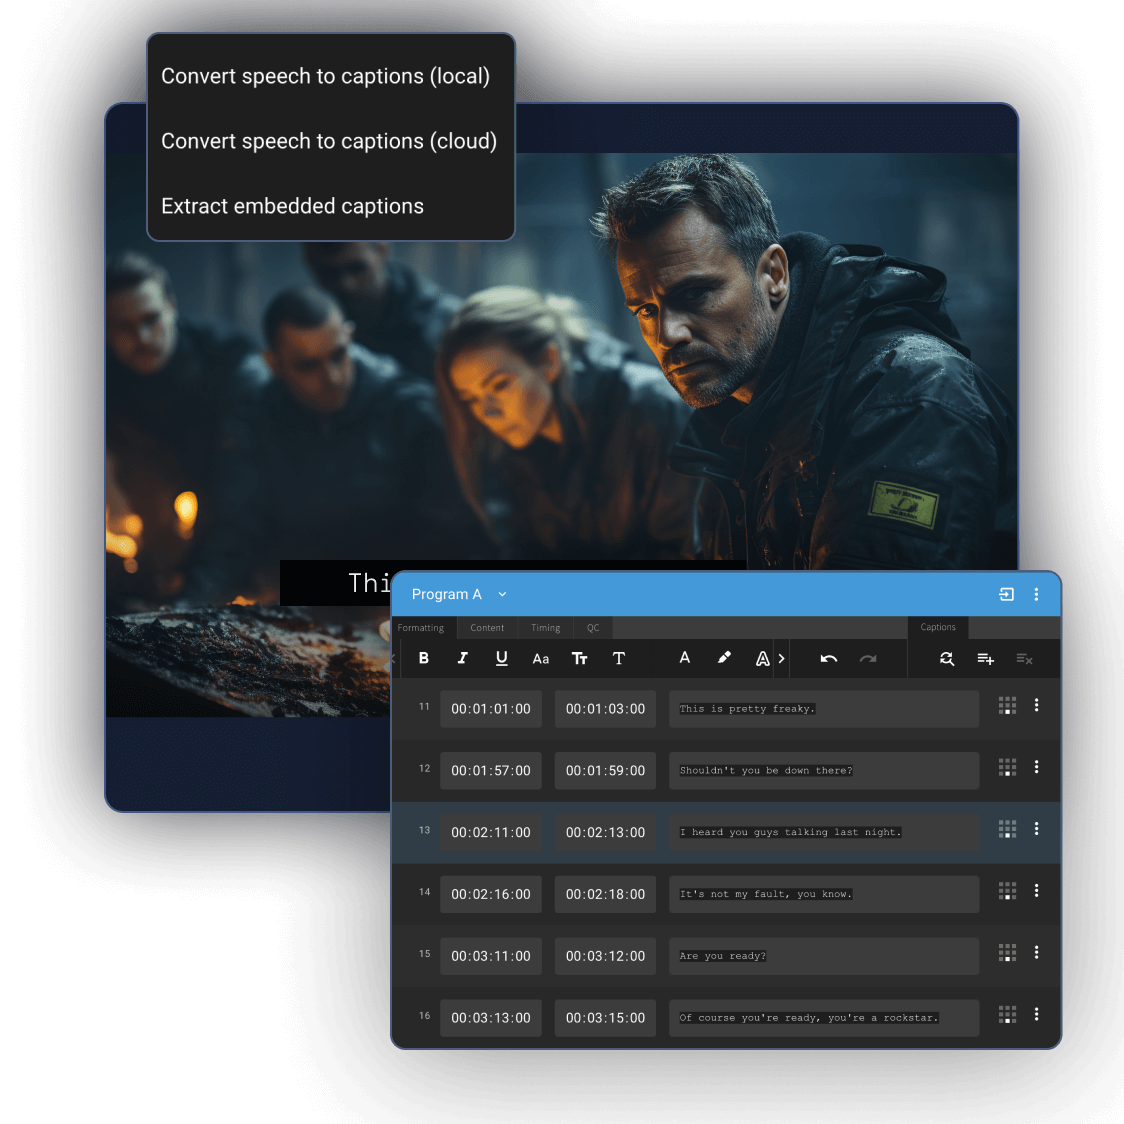Switch to the Formatting tab
The image size is (1124, 1124).
[421, 627]
